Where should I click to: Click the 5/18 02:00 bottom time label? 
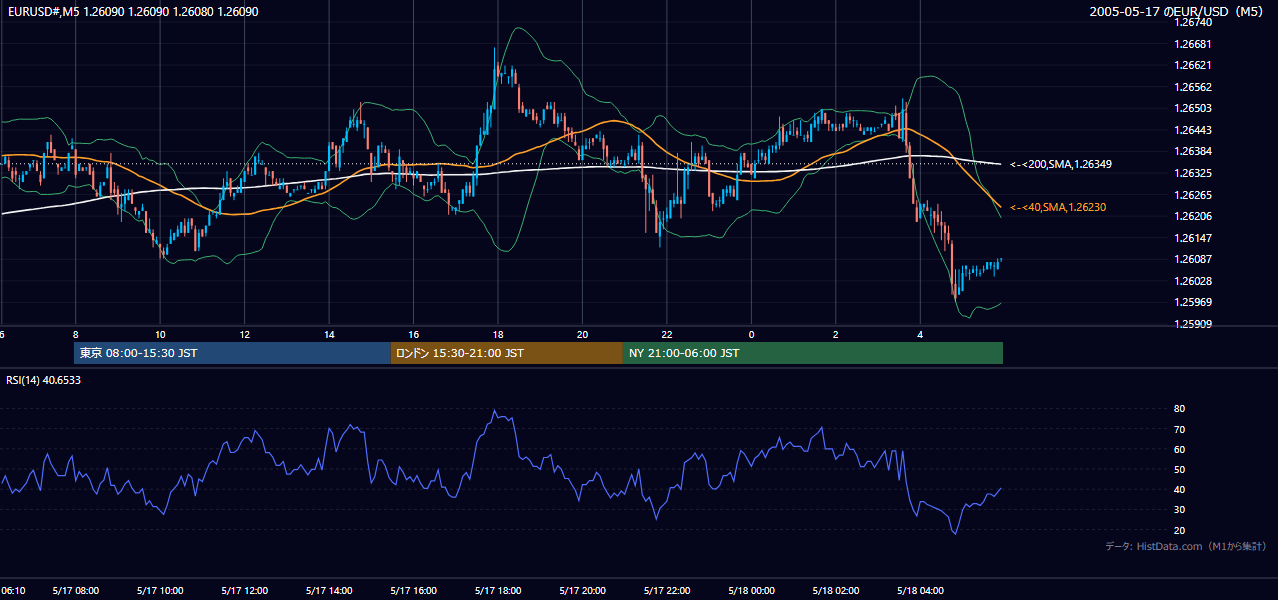pyautogui.click(x=836, y=591)
